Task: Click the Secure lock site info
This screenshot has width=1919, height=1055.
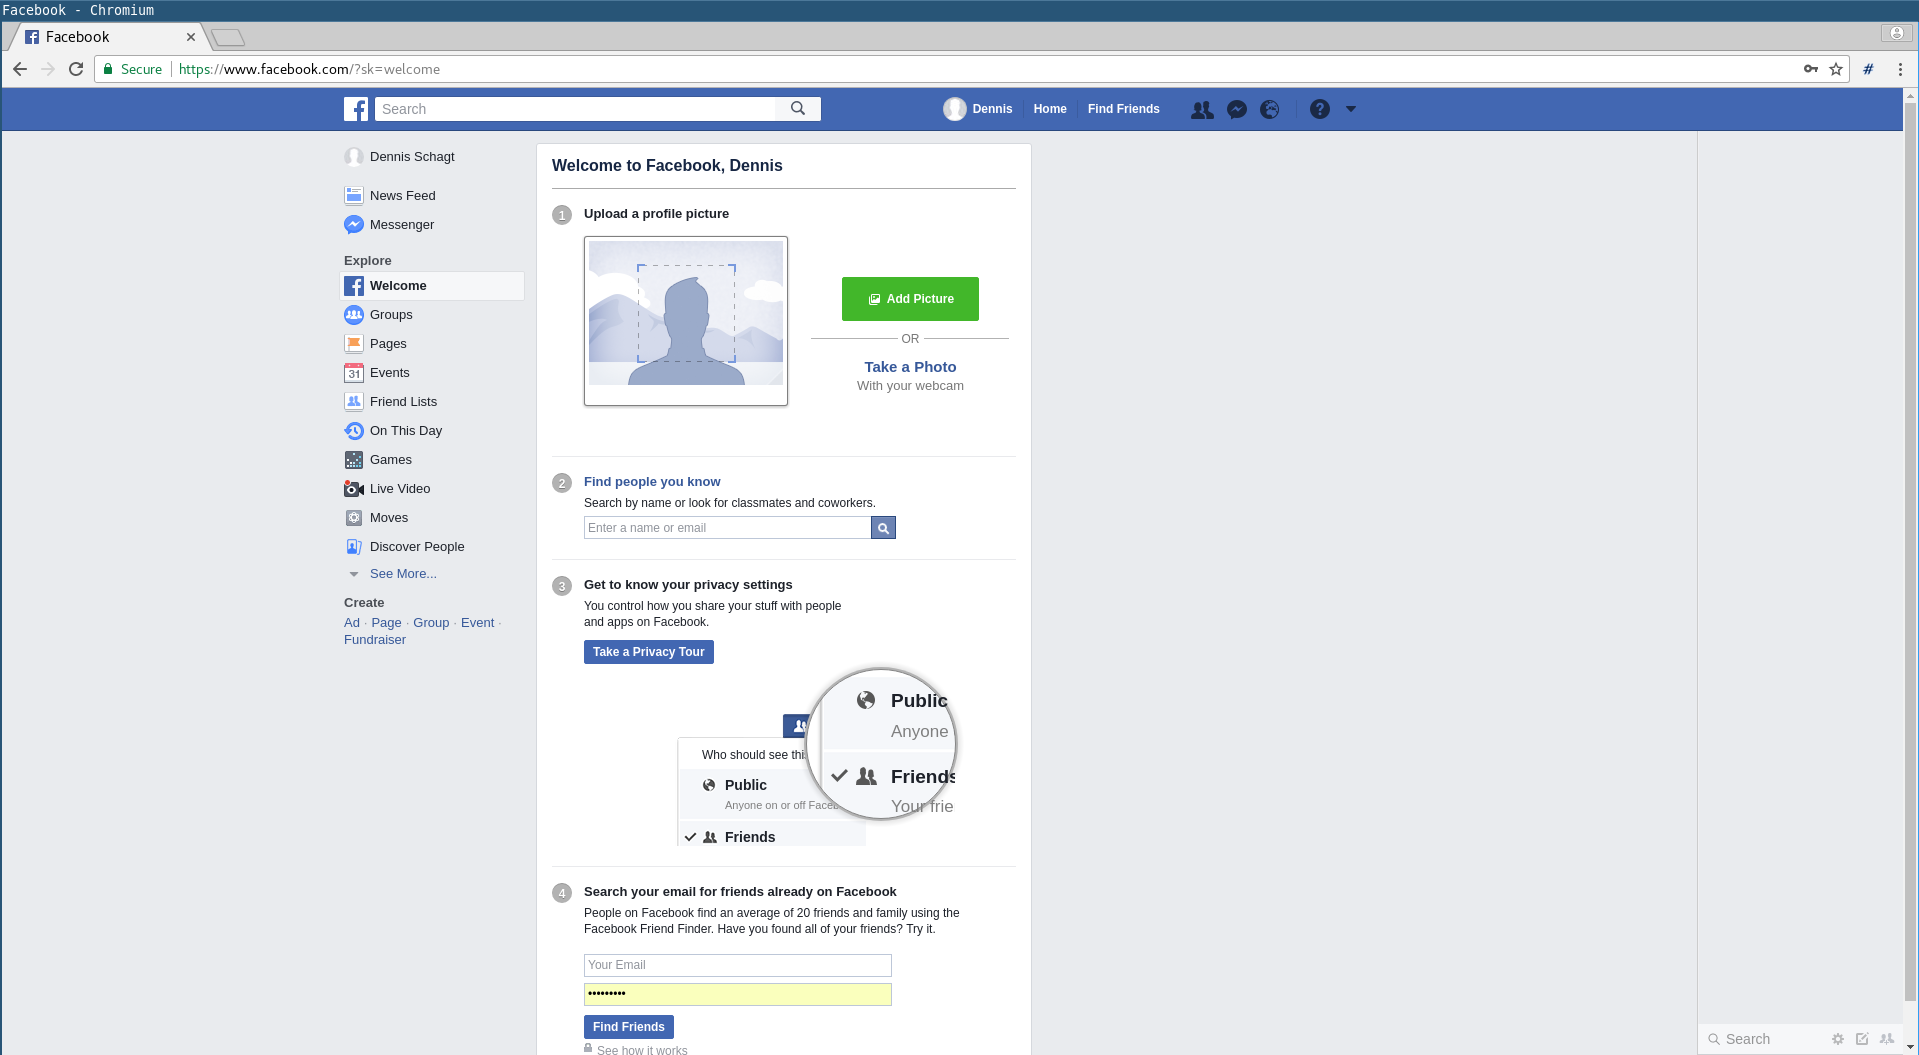Action: coord(133,69)
